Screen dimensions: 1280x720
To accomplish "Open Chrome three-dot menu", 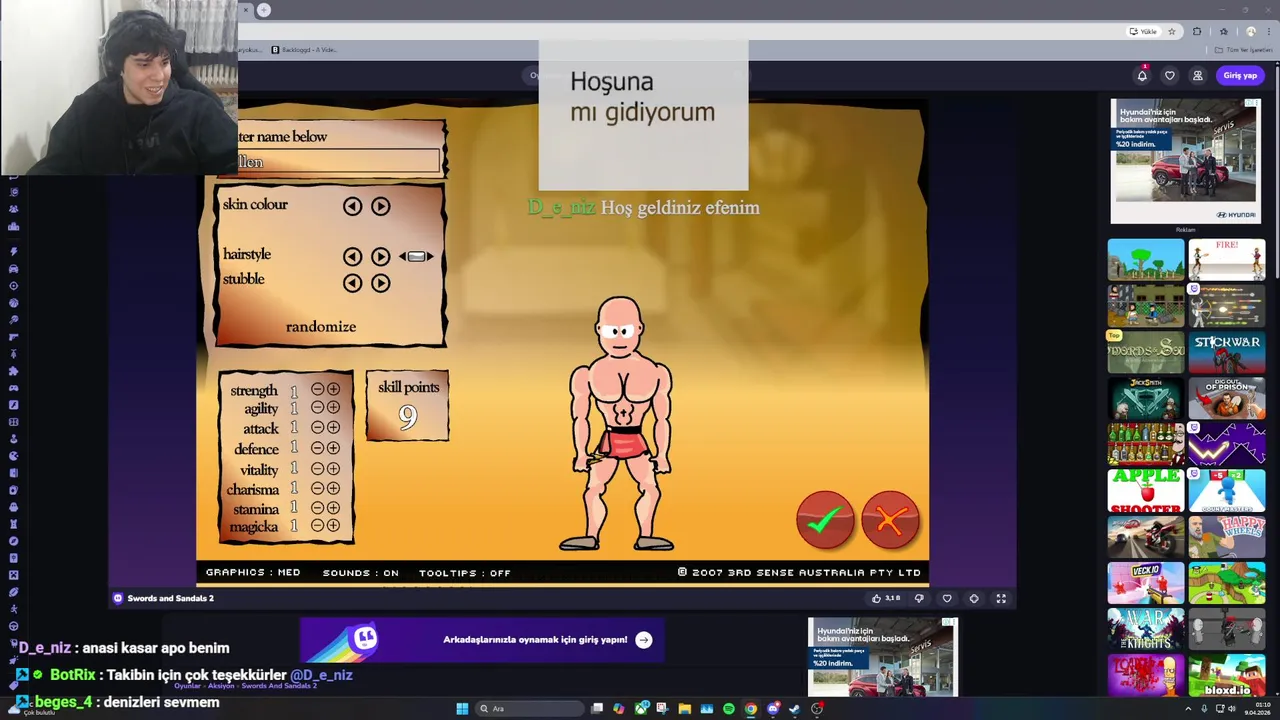I will [1268, 31].
